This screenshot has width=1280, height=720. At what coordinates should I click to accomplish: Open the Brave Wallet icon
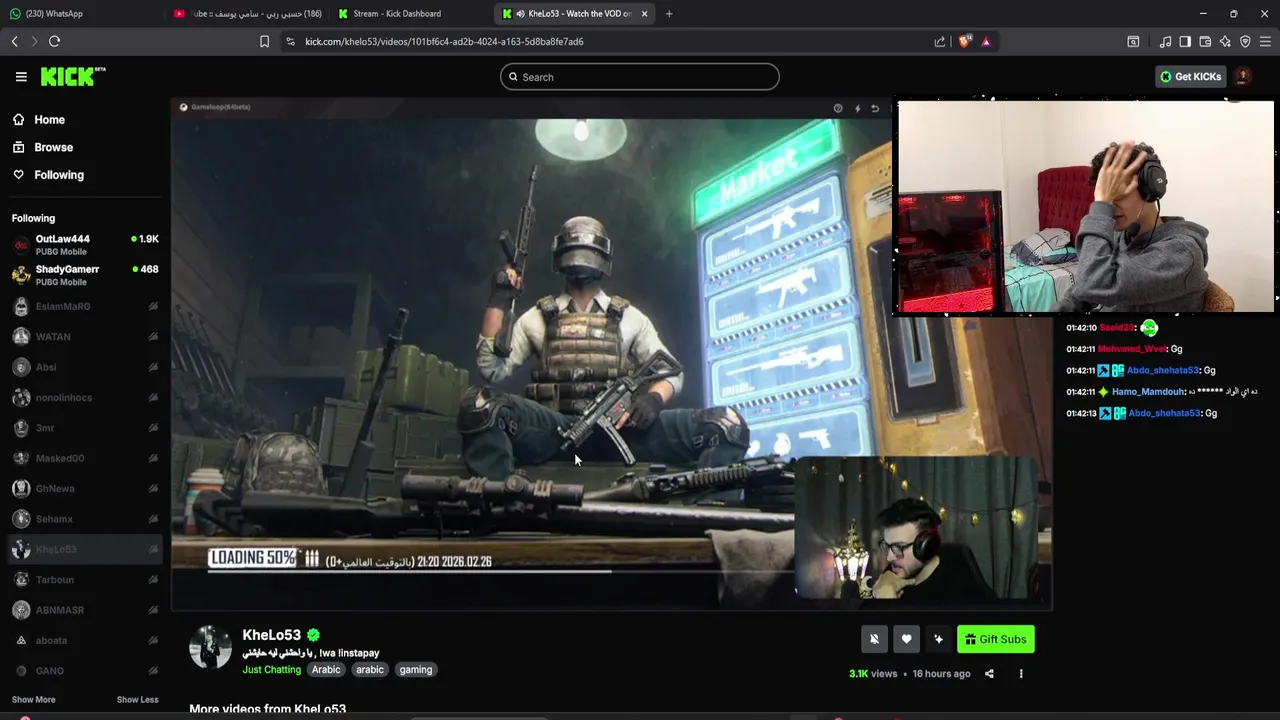(x=1205, y=41)
